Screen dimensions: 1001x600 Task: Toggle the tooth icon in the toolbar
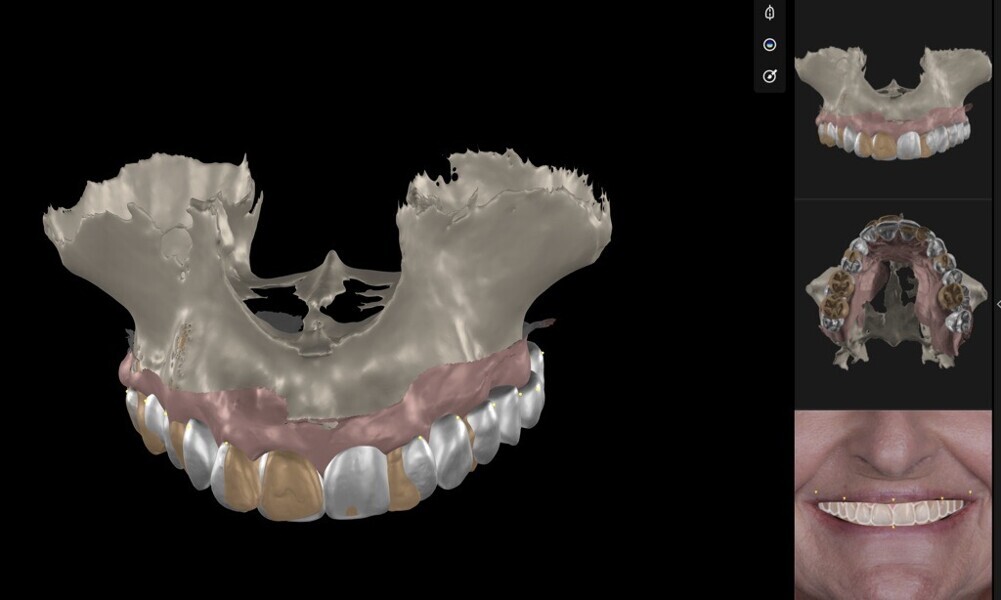[x=769, y=15]
